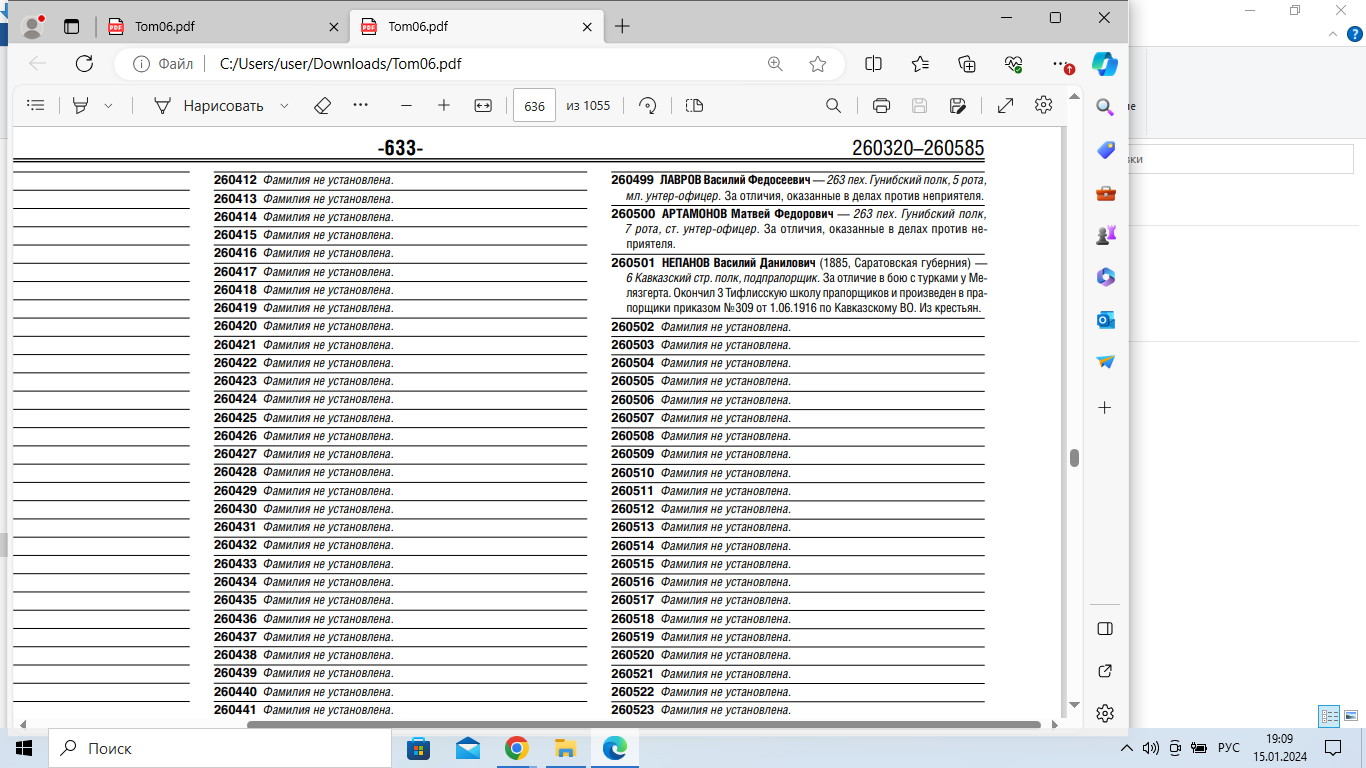Select the highlight marker tool
Screen dimensions: 1366x768
click(x=81, y=105)
